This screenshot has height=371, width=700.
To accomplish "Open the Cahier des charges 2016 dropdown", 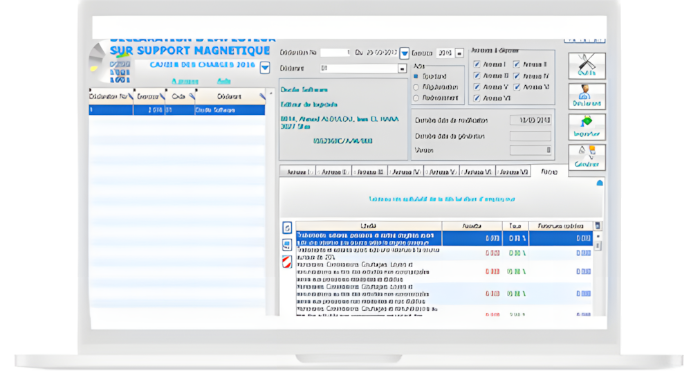I will pyautogui.click(x=265, y=68).
